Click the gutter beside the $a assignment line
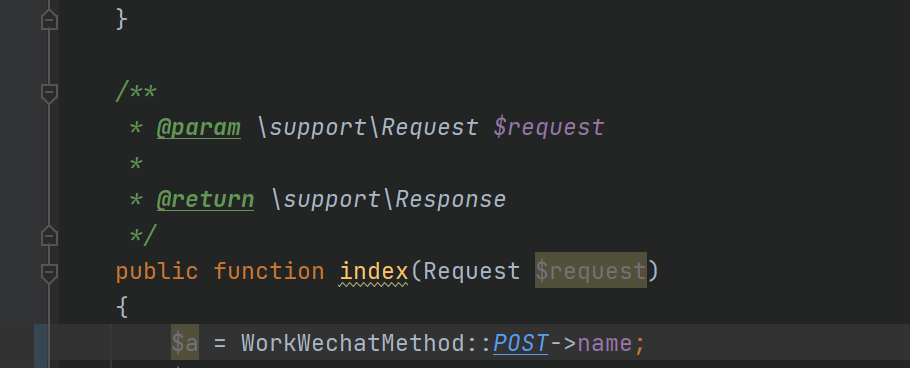Screen dimensions: 910x368 42,343
